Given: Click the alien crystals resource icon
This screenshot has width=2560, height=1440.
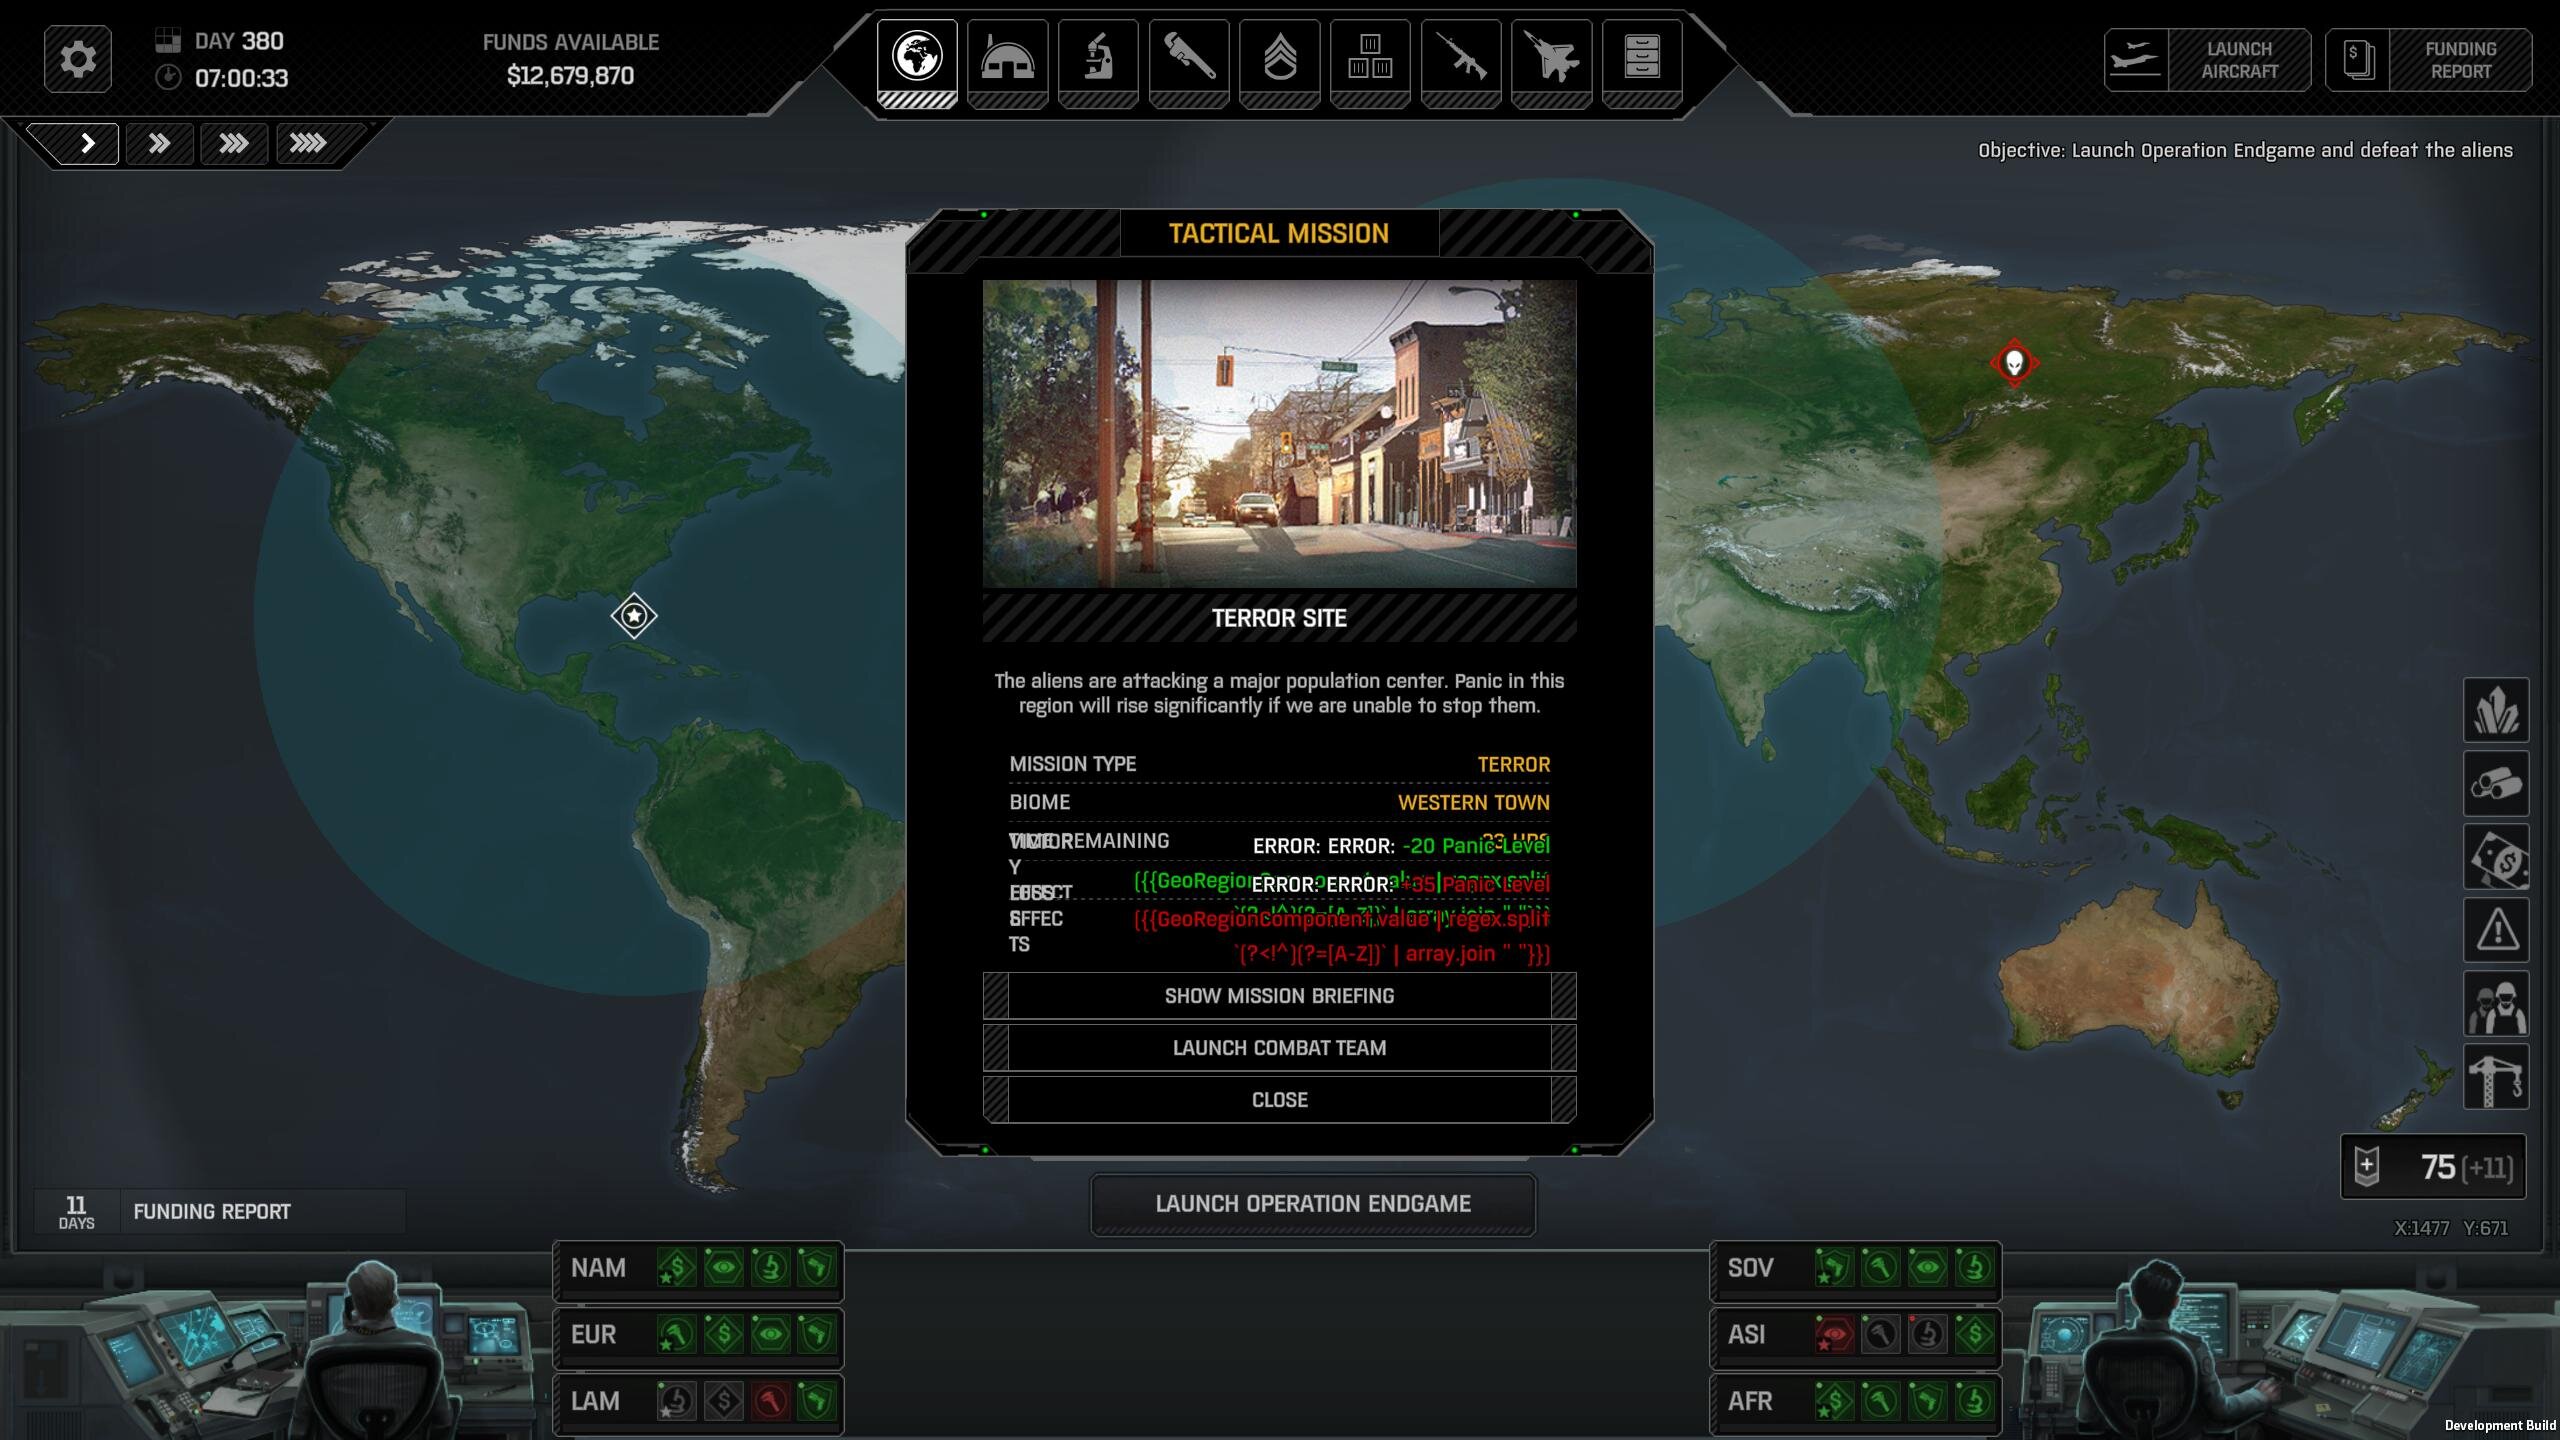Looking at the screenshot, I should [x=2496, y=711].
